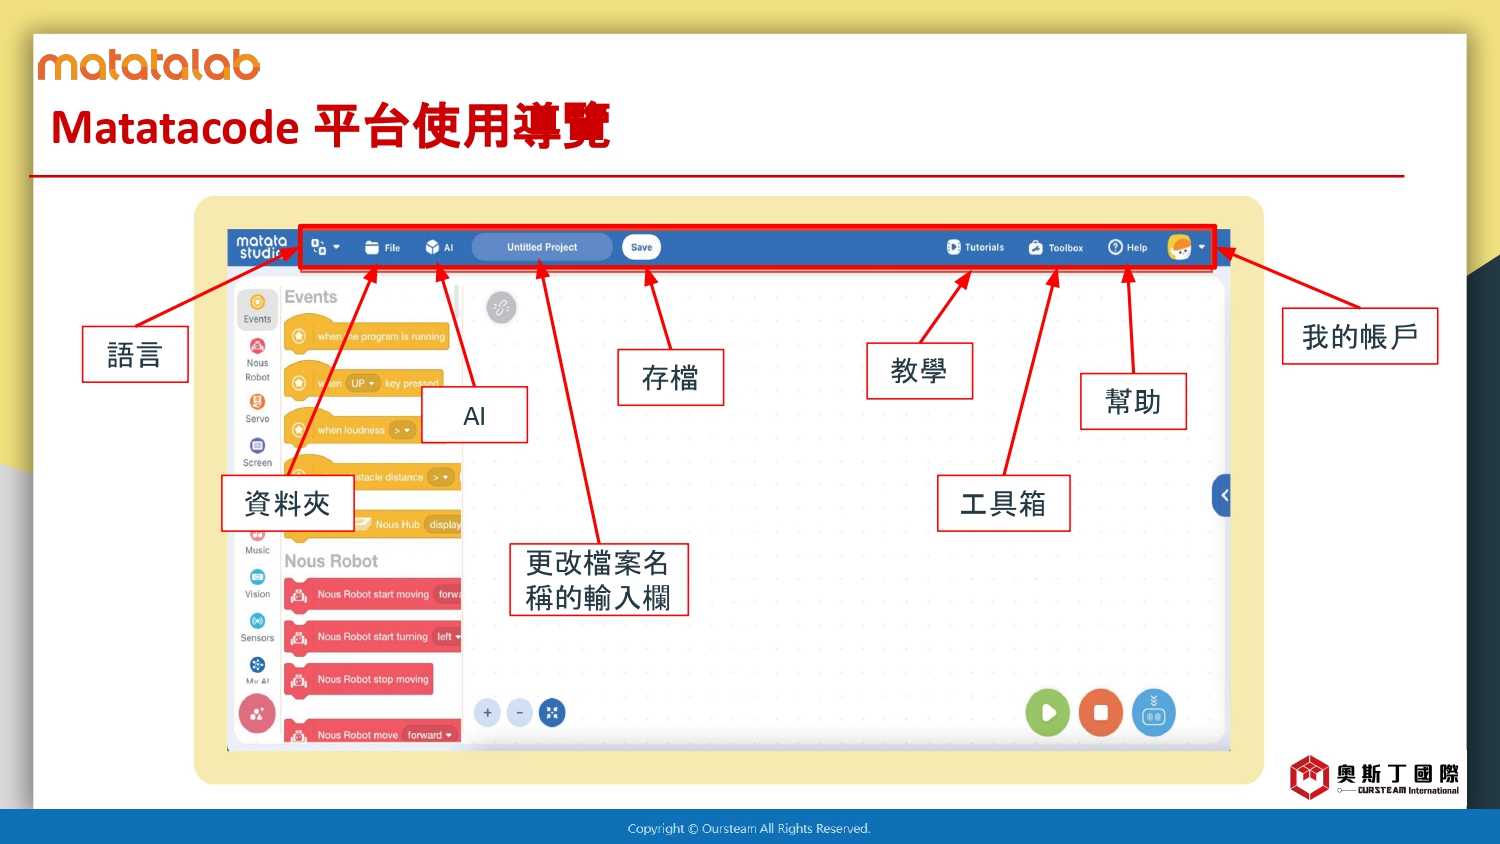Open Tutorials
The width and height of the screenshot is (1500, 844).
975,247
